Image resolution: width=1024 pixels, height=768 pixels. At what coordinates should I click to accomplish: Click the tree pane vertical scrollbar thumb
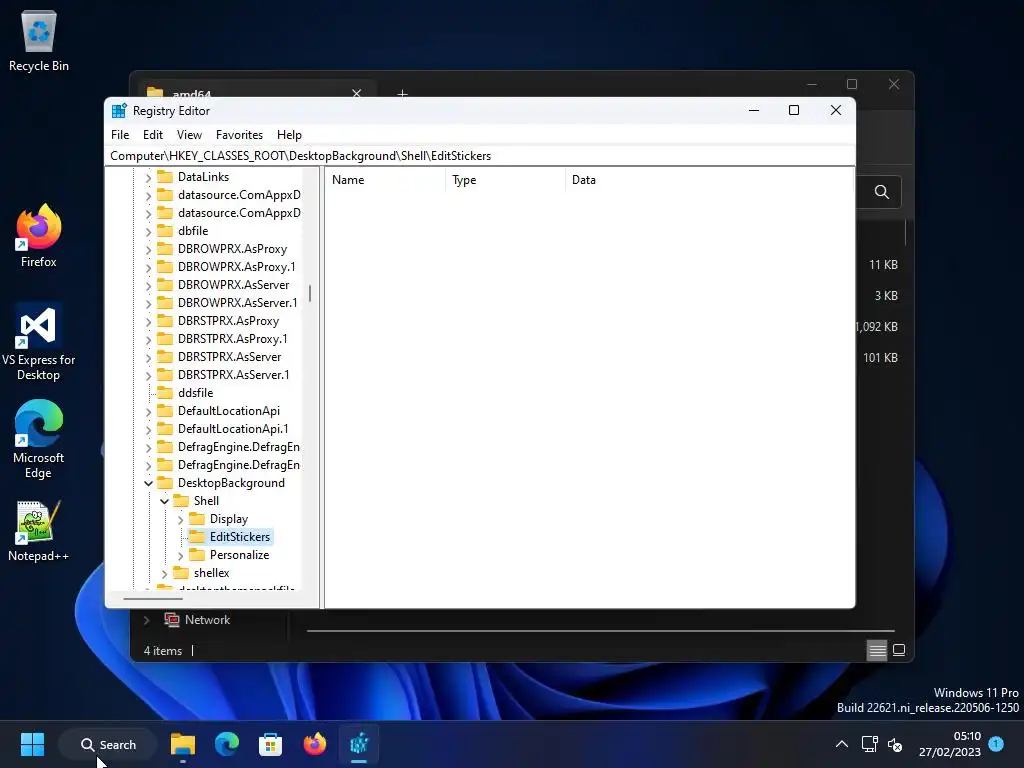(x=310, y=294)
